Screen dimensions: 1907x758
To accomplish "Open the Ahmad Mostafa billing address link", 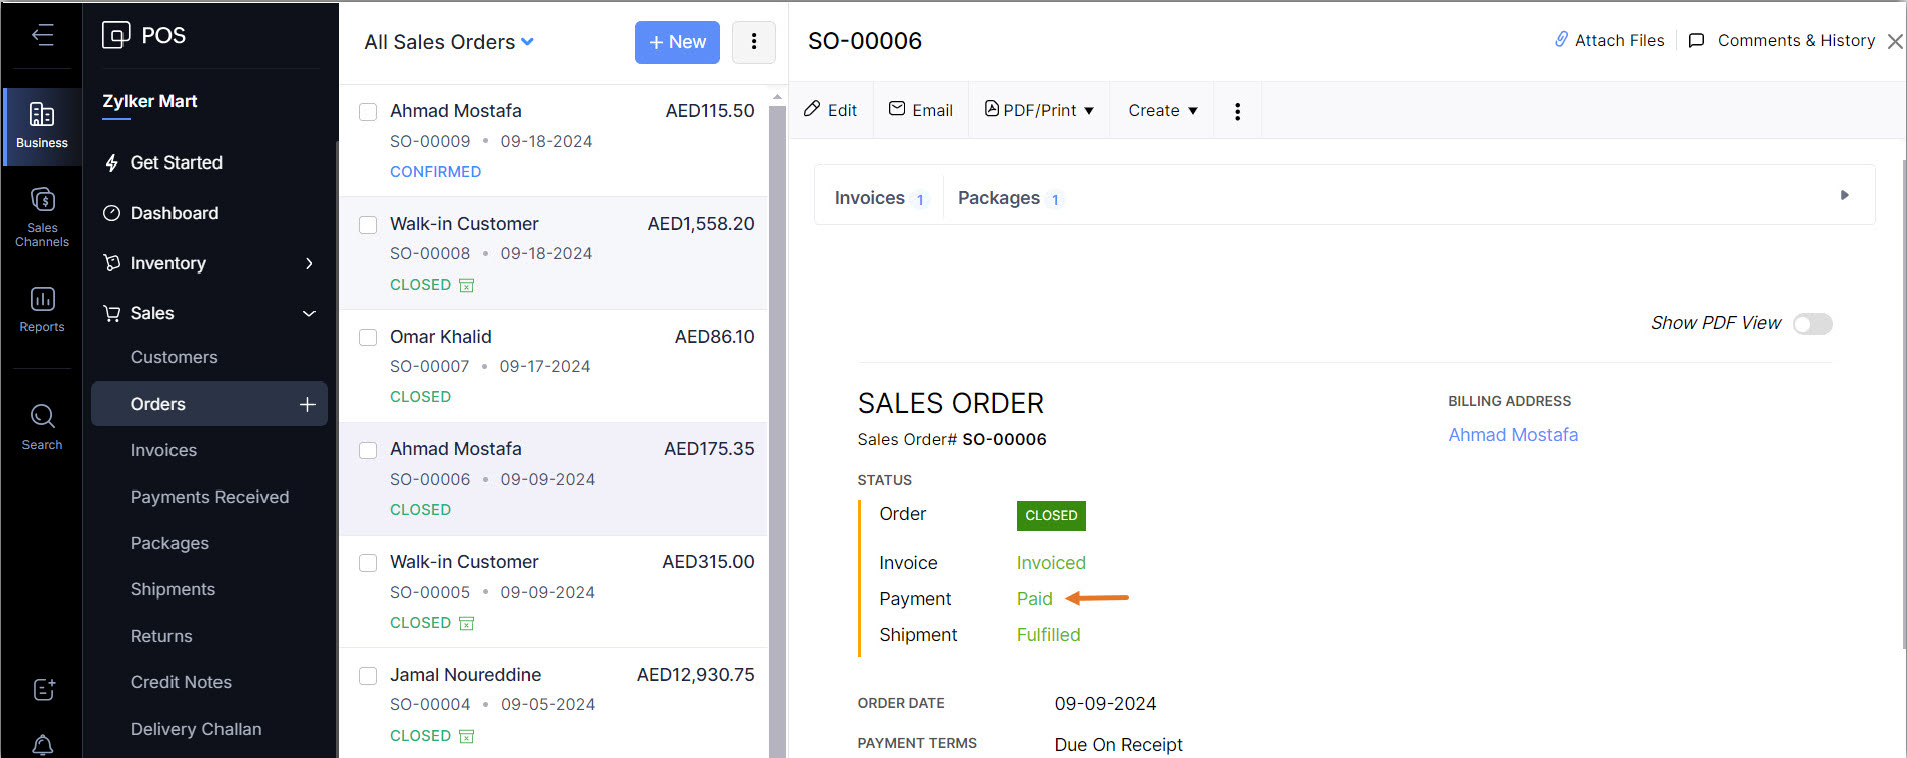I will tap(1513, 435).
